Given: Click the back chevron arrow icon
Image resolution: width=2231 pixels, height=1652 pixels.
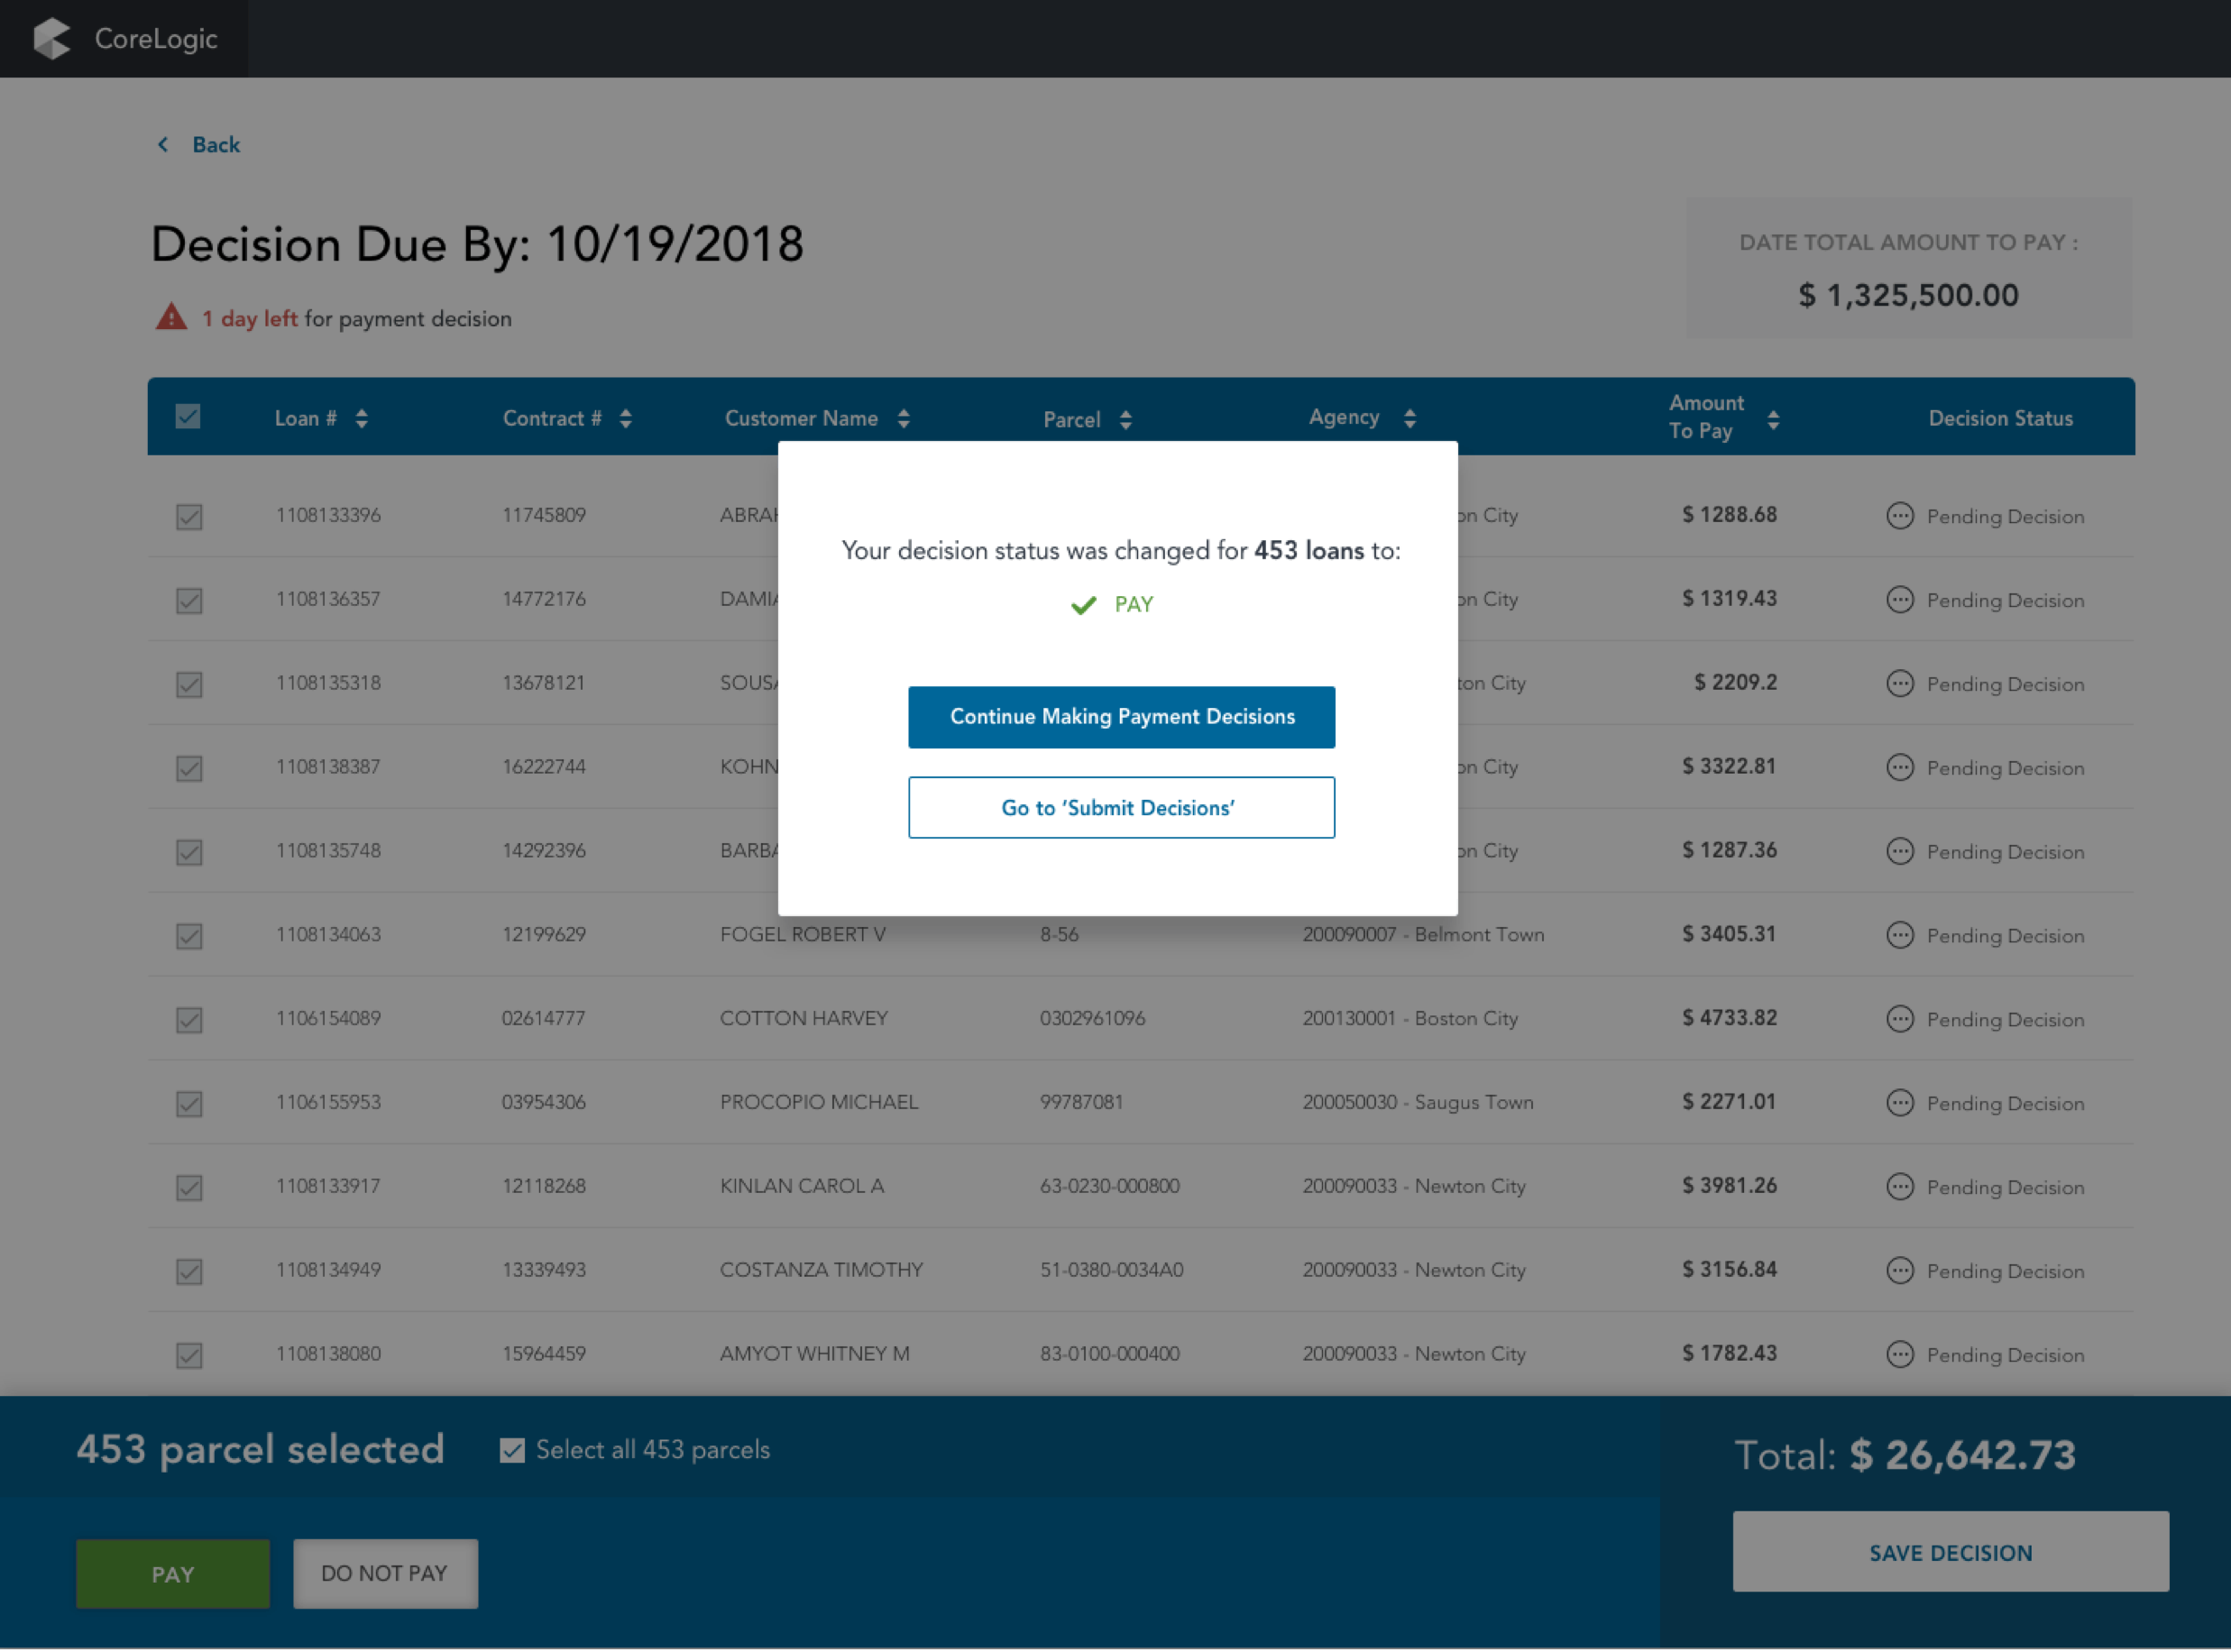Looking at the screenshot, I should point(163,145).
